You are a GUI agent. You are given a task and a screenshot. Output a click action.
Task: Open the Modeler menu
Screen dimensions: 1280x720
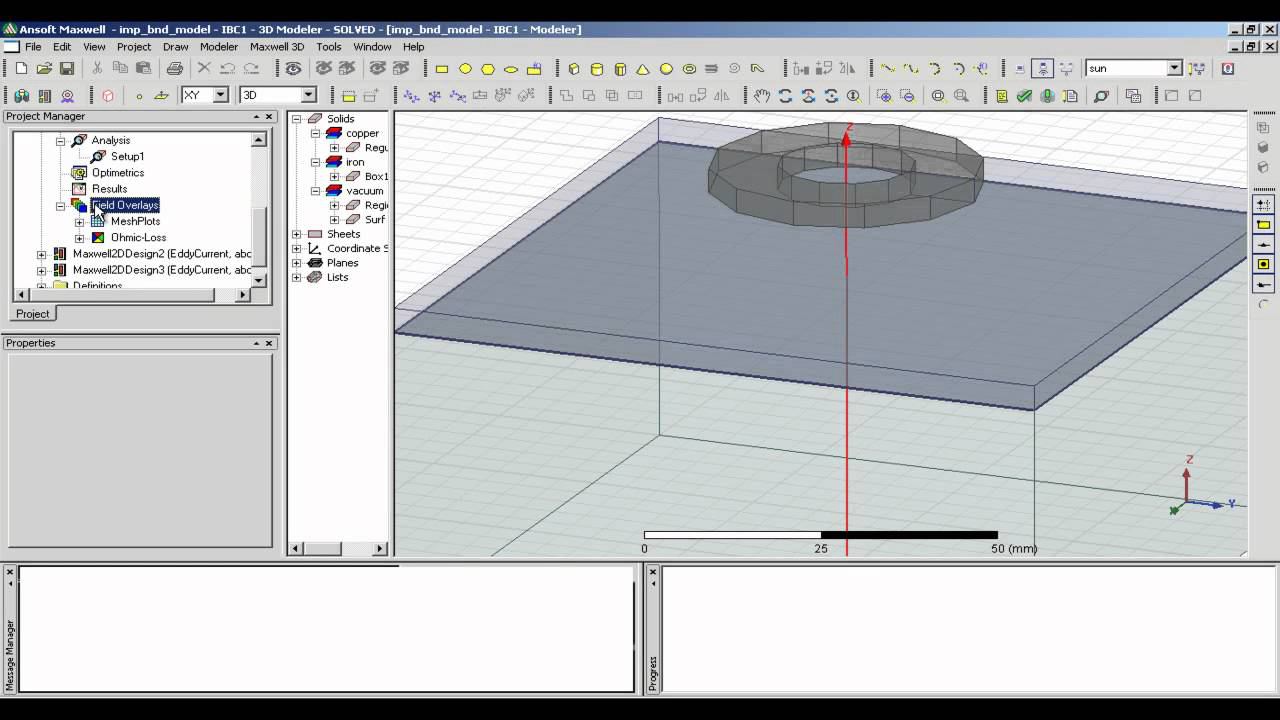218,47
